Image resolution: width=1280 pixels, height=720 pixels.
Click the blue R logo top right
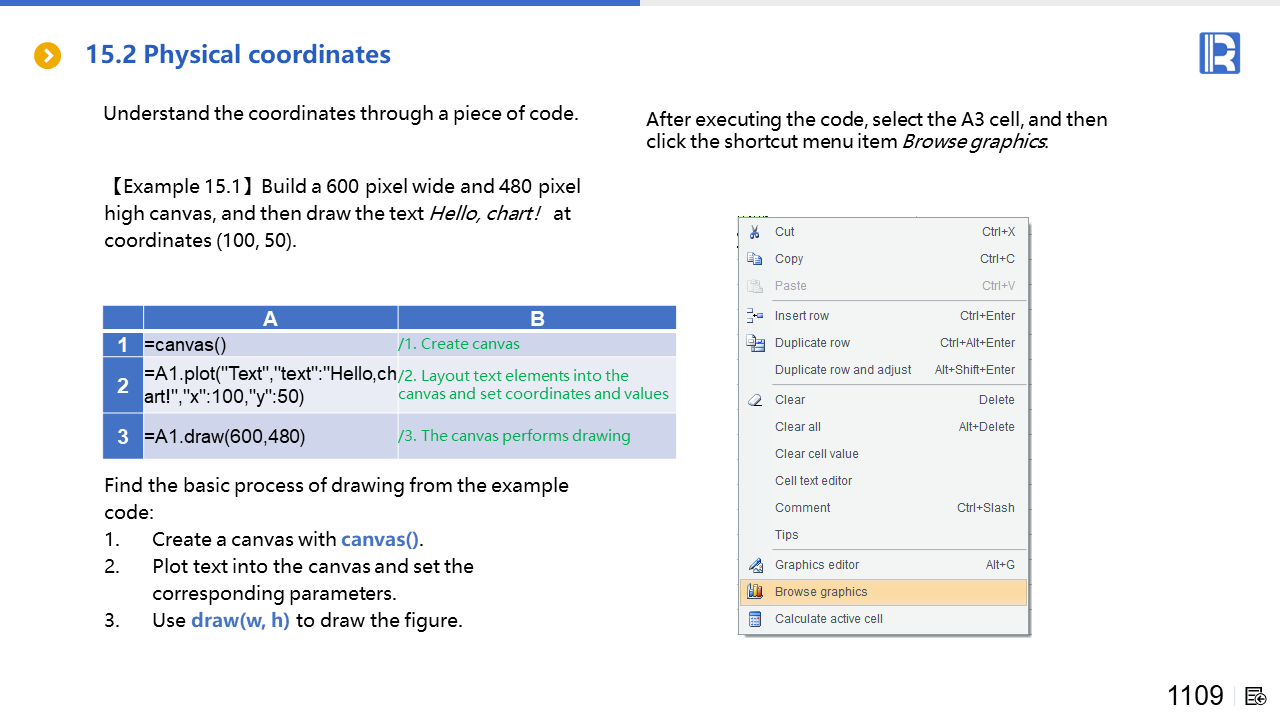click(1219, 53)
